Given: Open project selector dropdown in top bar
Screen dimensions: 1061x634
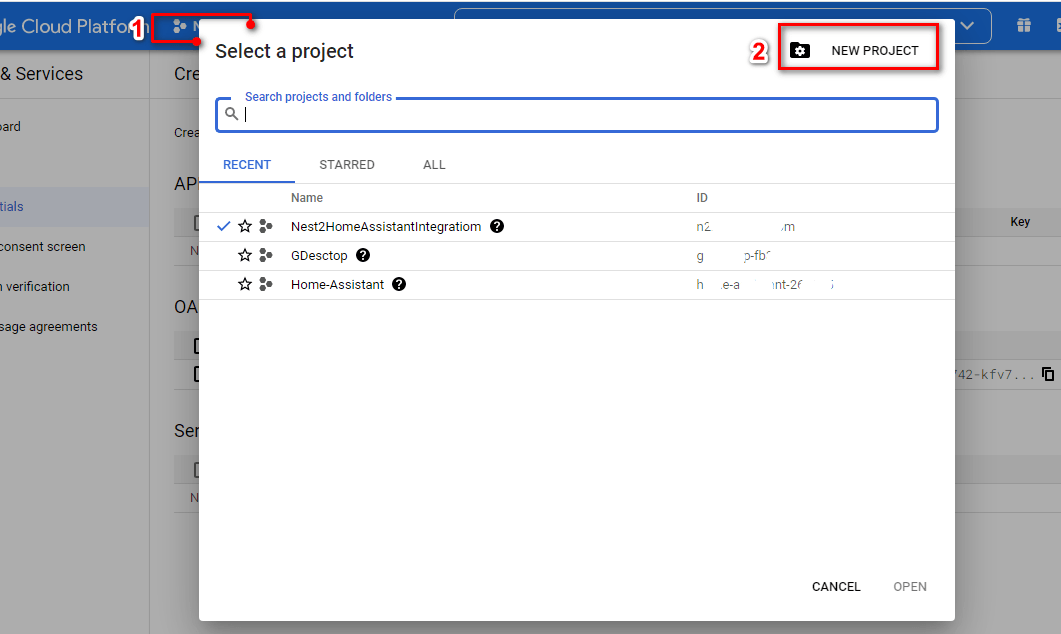Looking at the screenshot, I should click(185, 27).
